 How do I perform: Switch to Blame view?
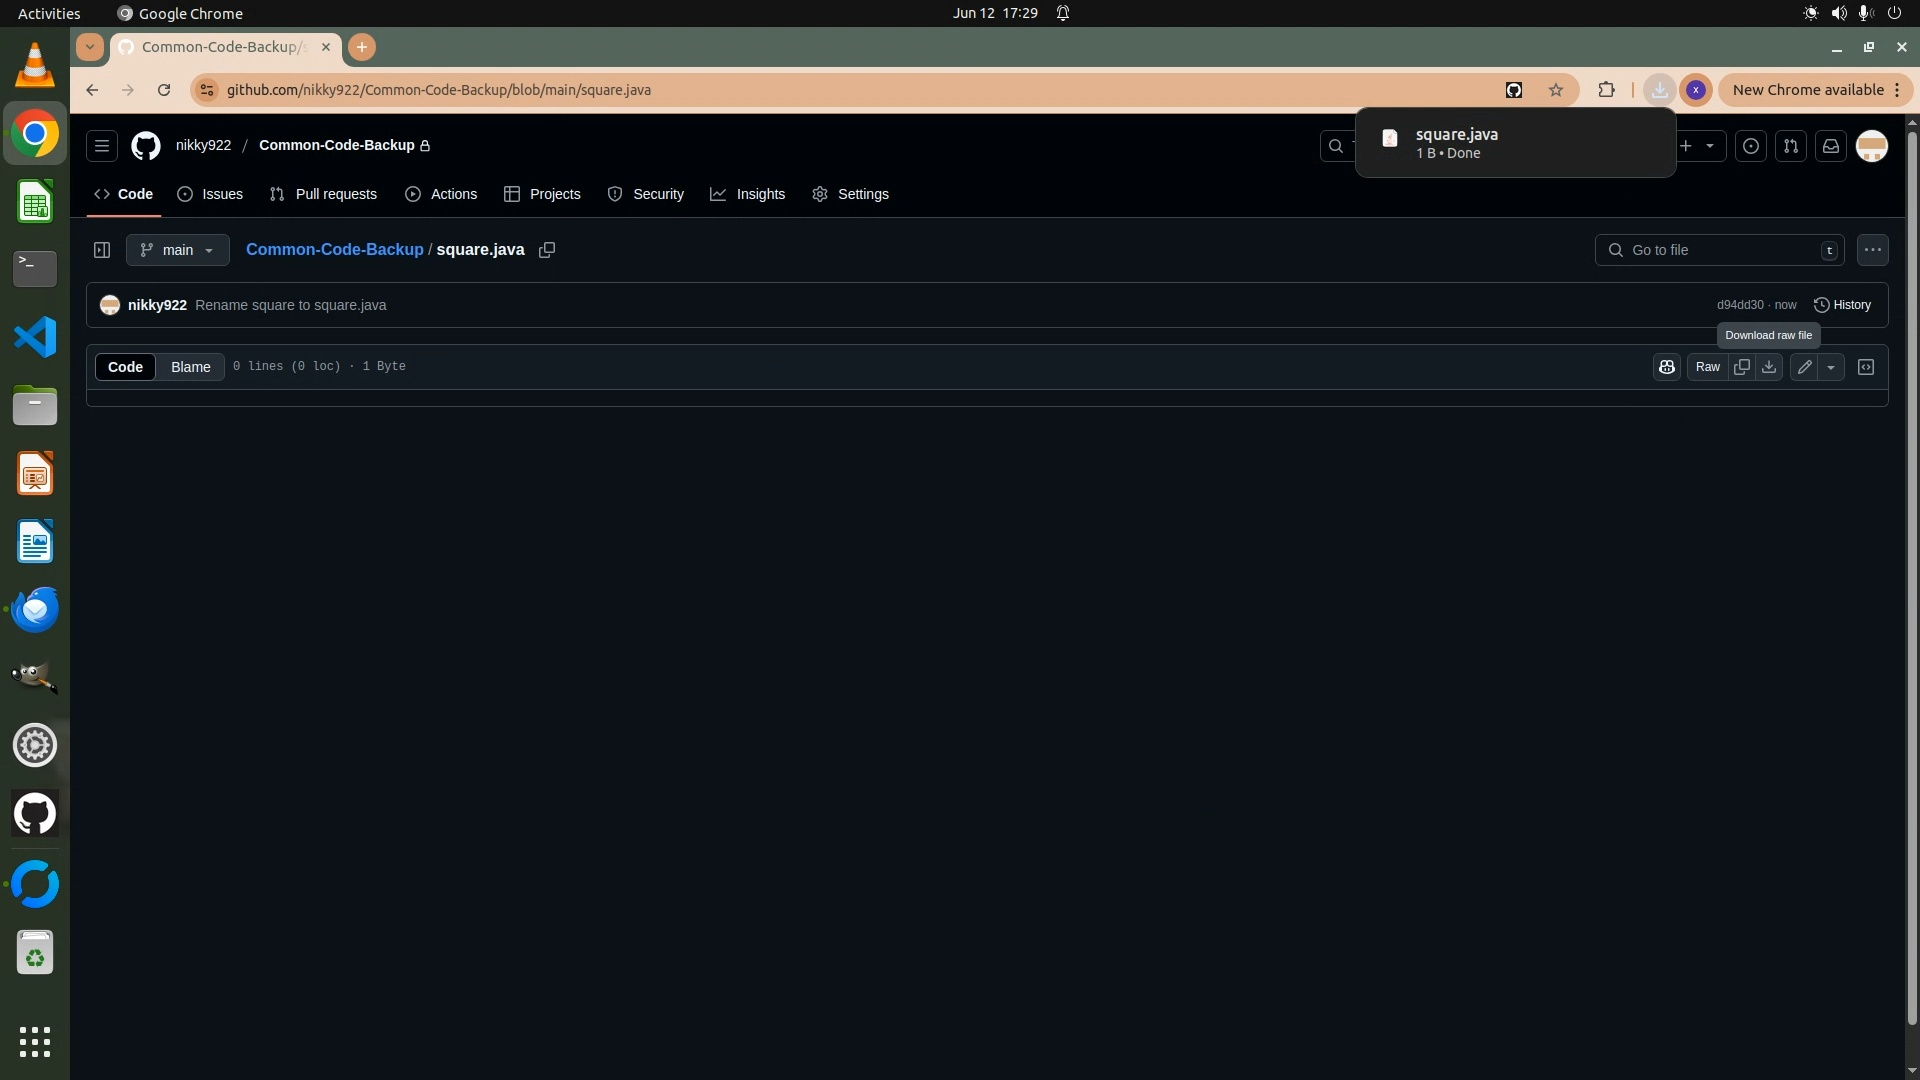pyautogui.click(x=190, y=367)
